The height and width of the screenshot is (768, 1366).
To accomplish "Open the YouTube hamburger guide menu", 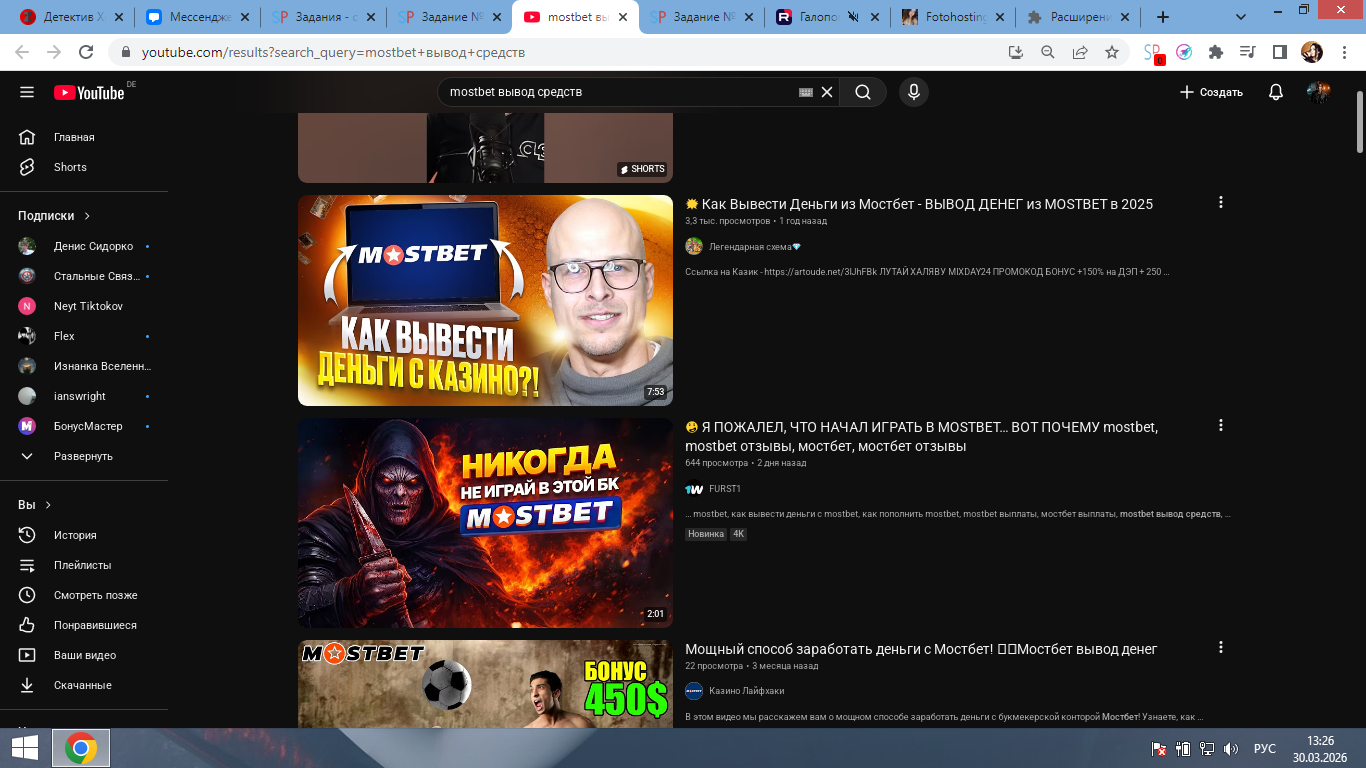I will click(x=27, y=92).
